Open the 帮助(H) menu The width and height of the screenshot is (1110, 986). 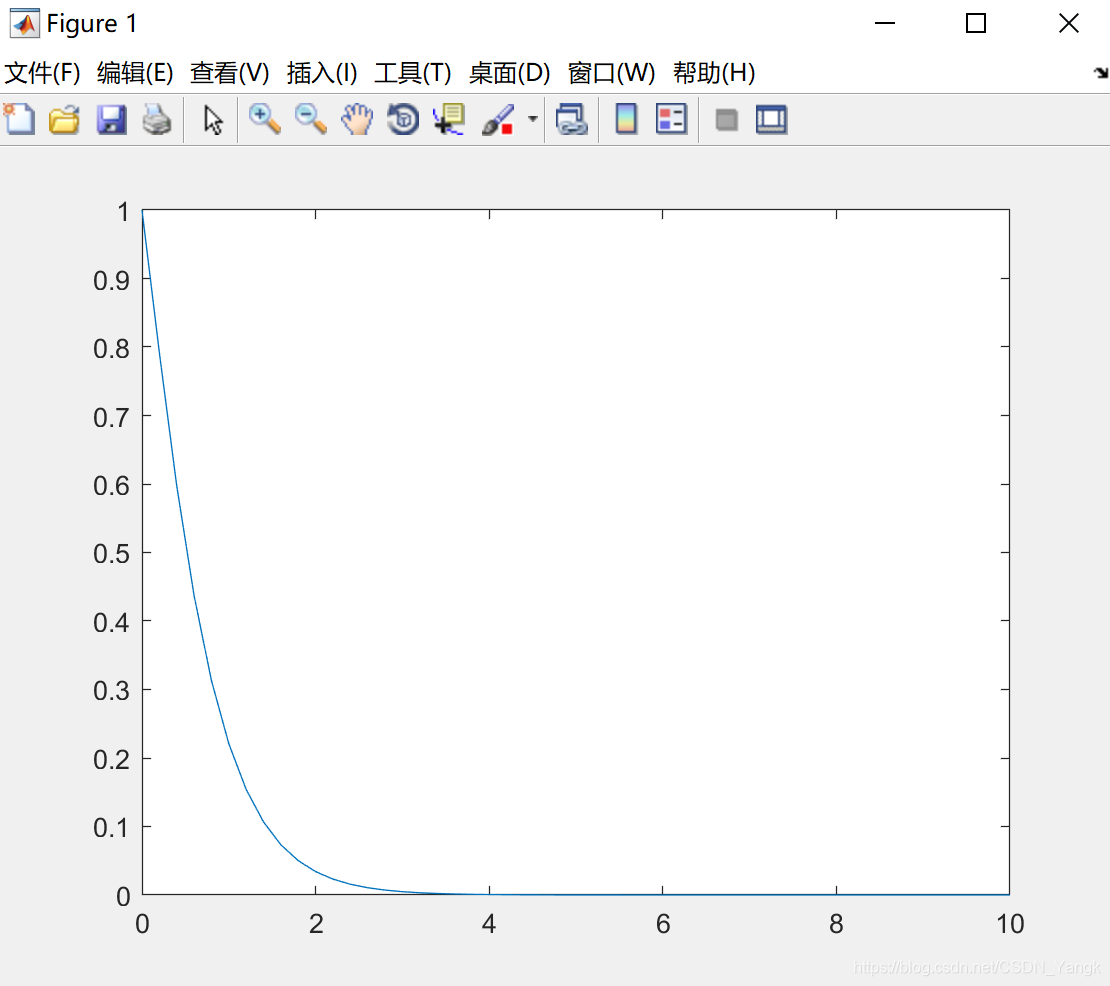(x=714, y=73)
